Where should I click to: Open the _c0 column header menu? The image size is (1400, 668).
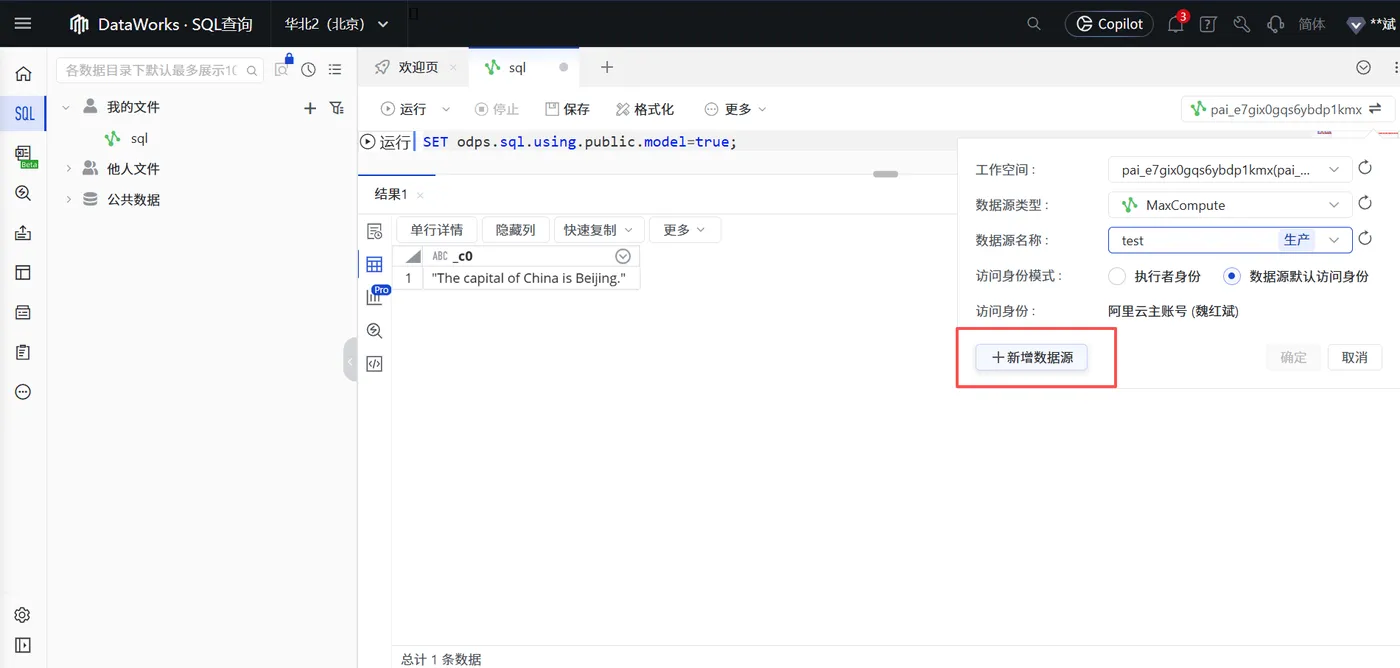point(623,256)
